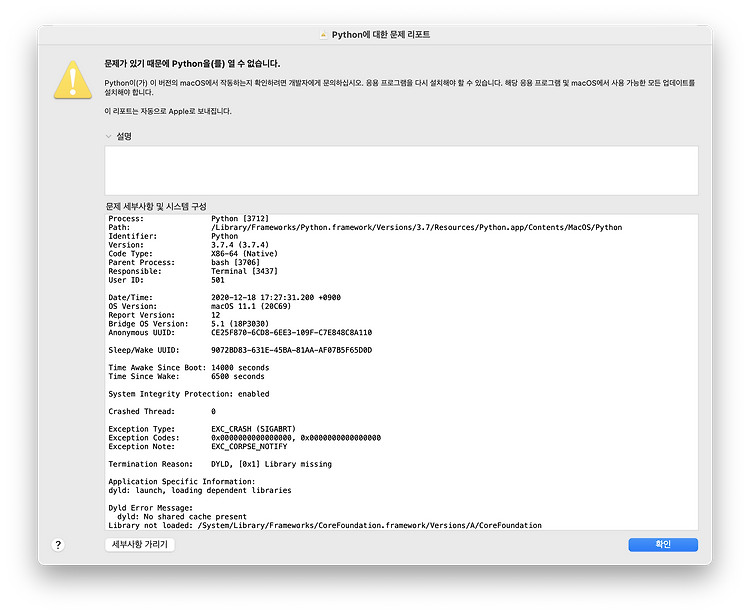Click the Date/Time 2020-12-18 line
This screenshot has width=750, height=615.
[x=224, y=297]
